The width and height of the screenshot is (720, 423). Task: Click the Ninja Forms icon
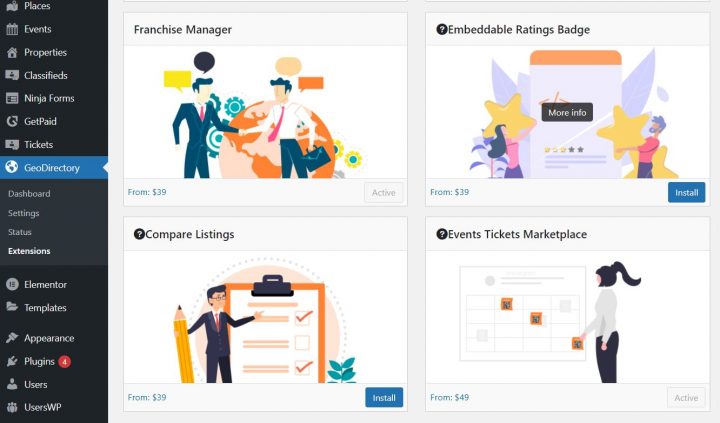pos(12,98)
